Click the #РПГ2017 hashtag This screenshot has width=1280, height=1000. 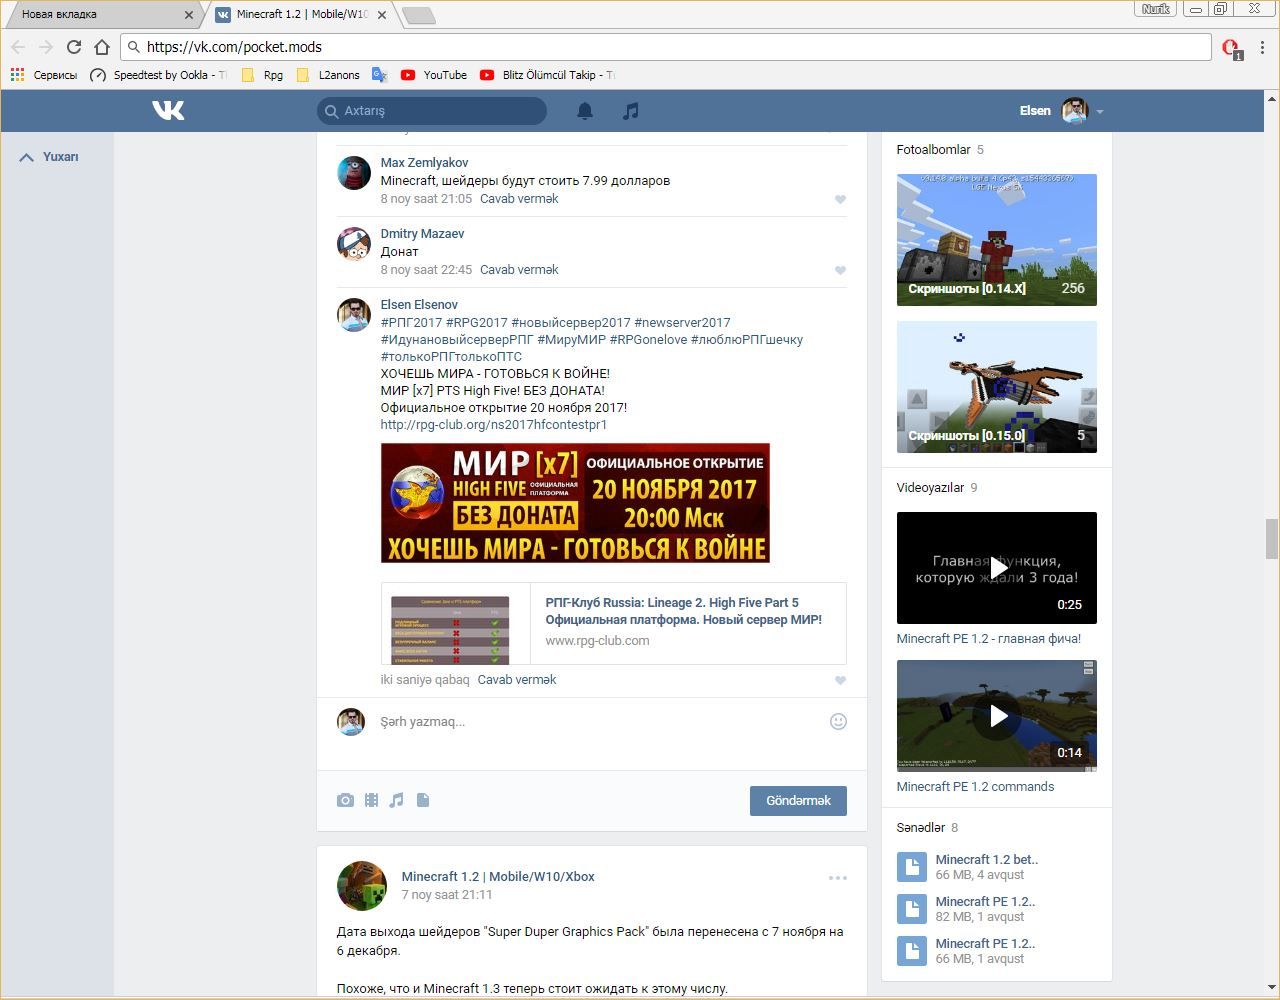411,323
